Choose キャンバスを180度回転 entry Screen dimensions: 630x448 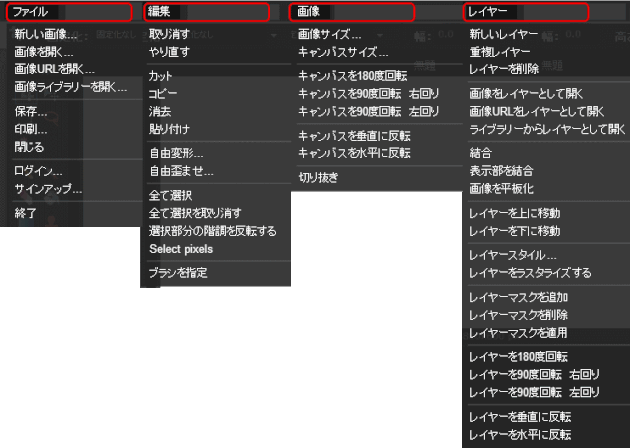pos(353,76)
